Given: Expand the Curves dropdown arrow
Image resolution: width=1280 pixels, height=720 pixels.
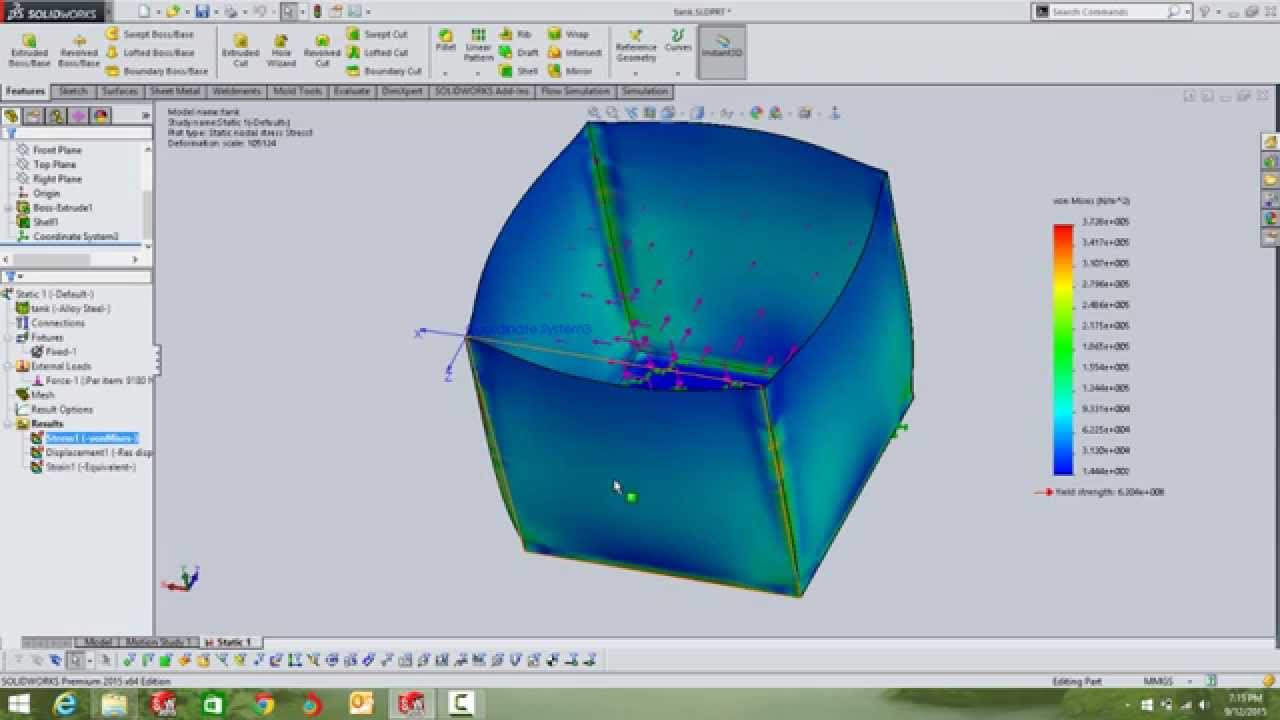Looking at the screenshot, I should click(678, 73).
